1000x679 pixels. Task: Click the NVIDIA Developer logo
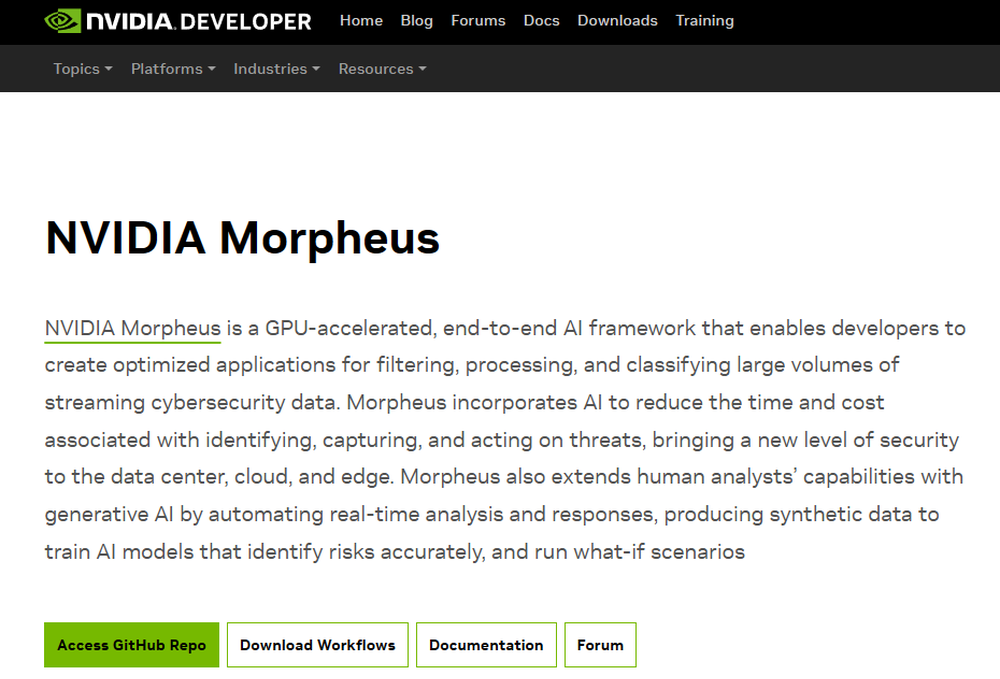(177, 21)
